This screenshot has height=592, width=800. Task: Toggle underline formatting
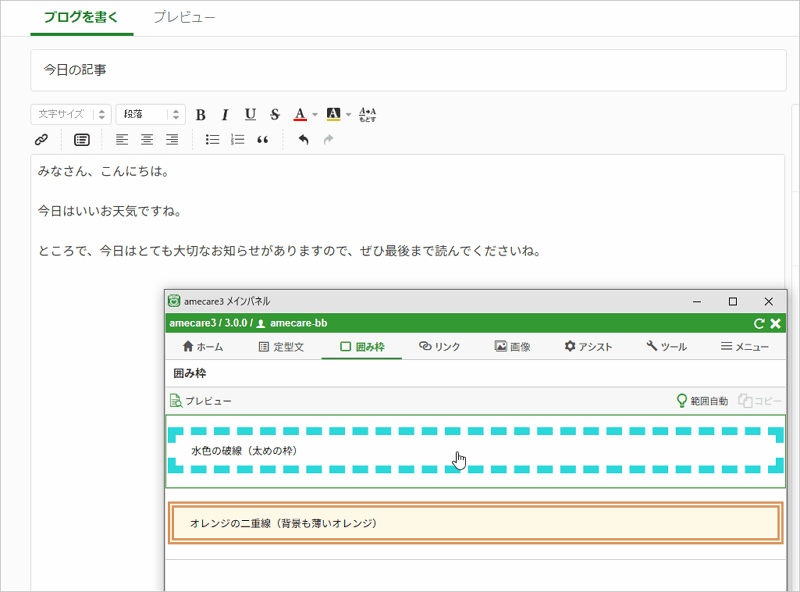(x=250, y=114)
